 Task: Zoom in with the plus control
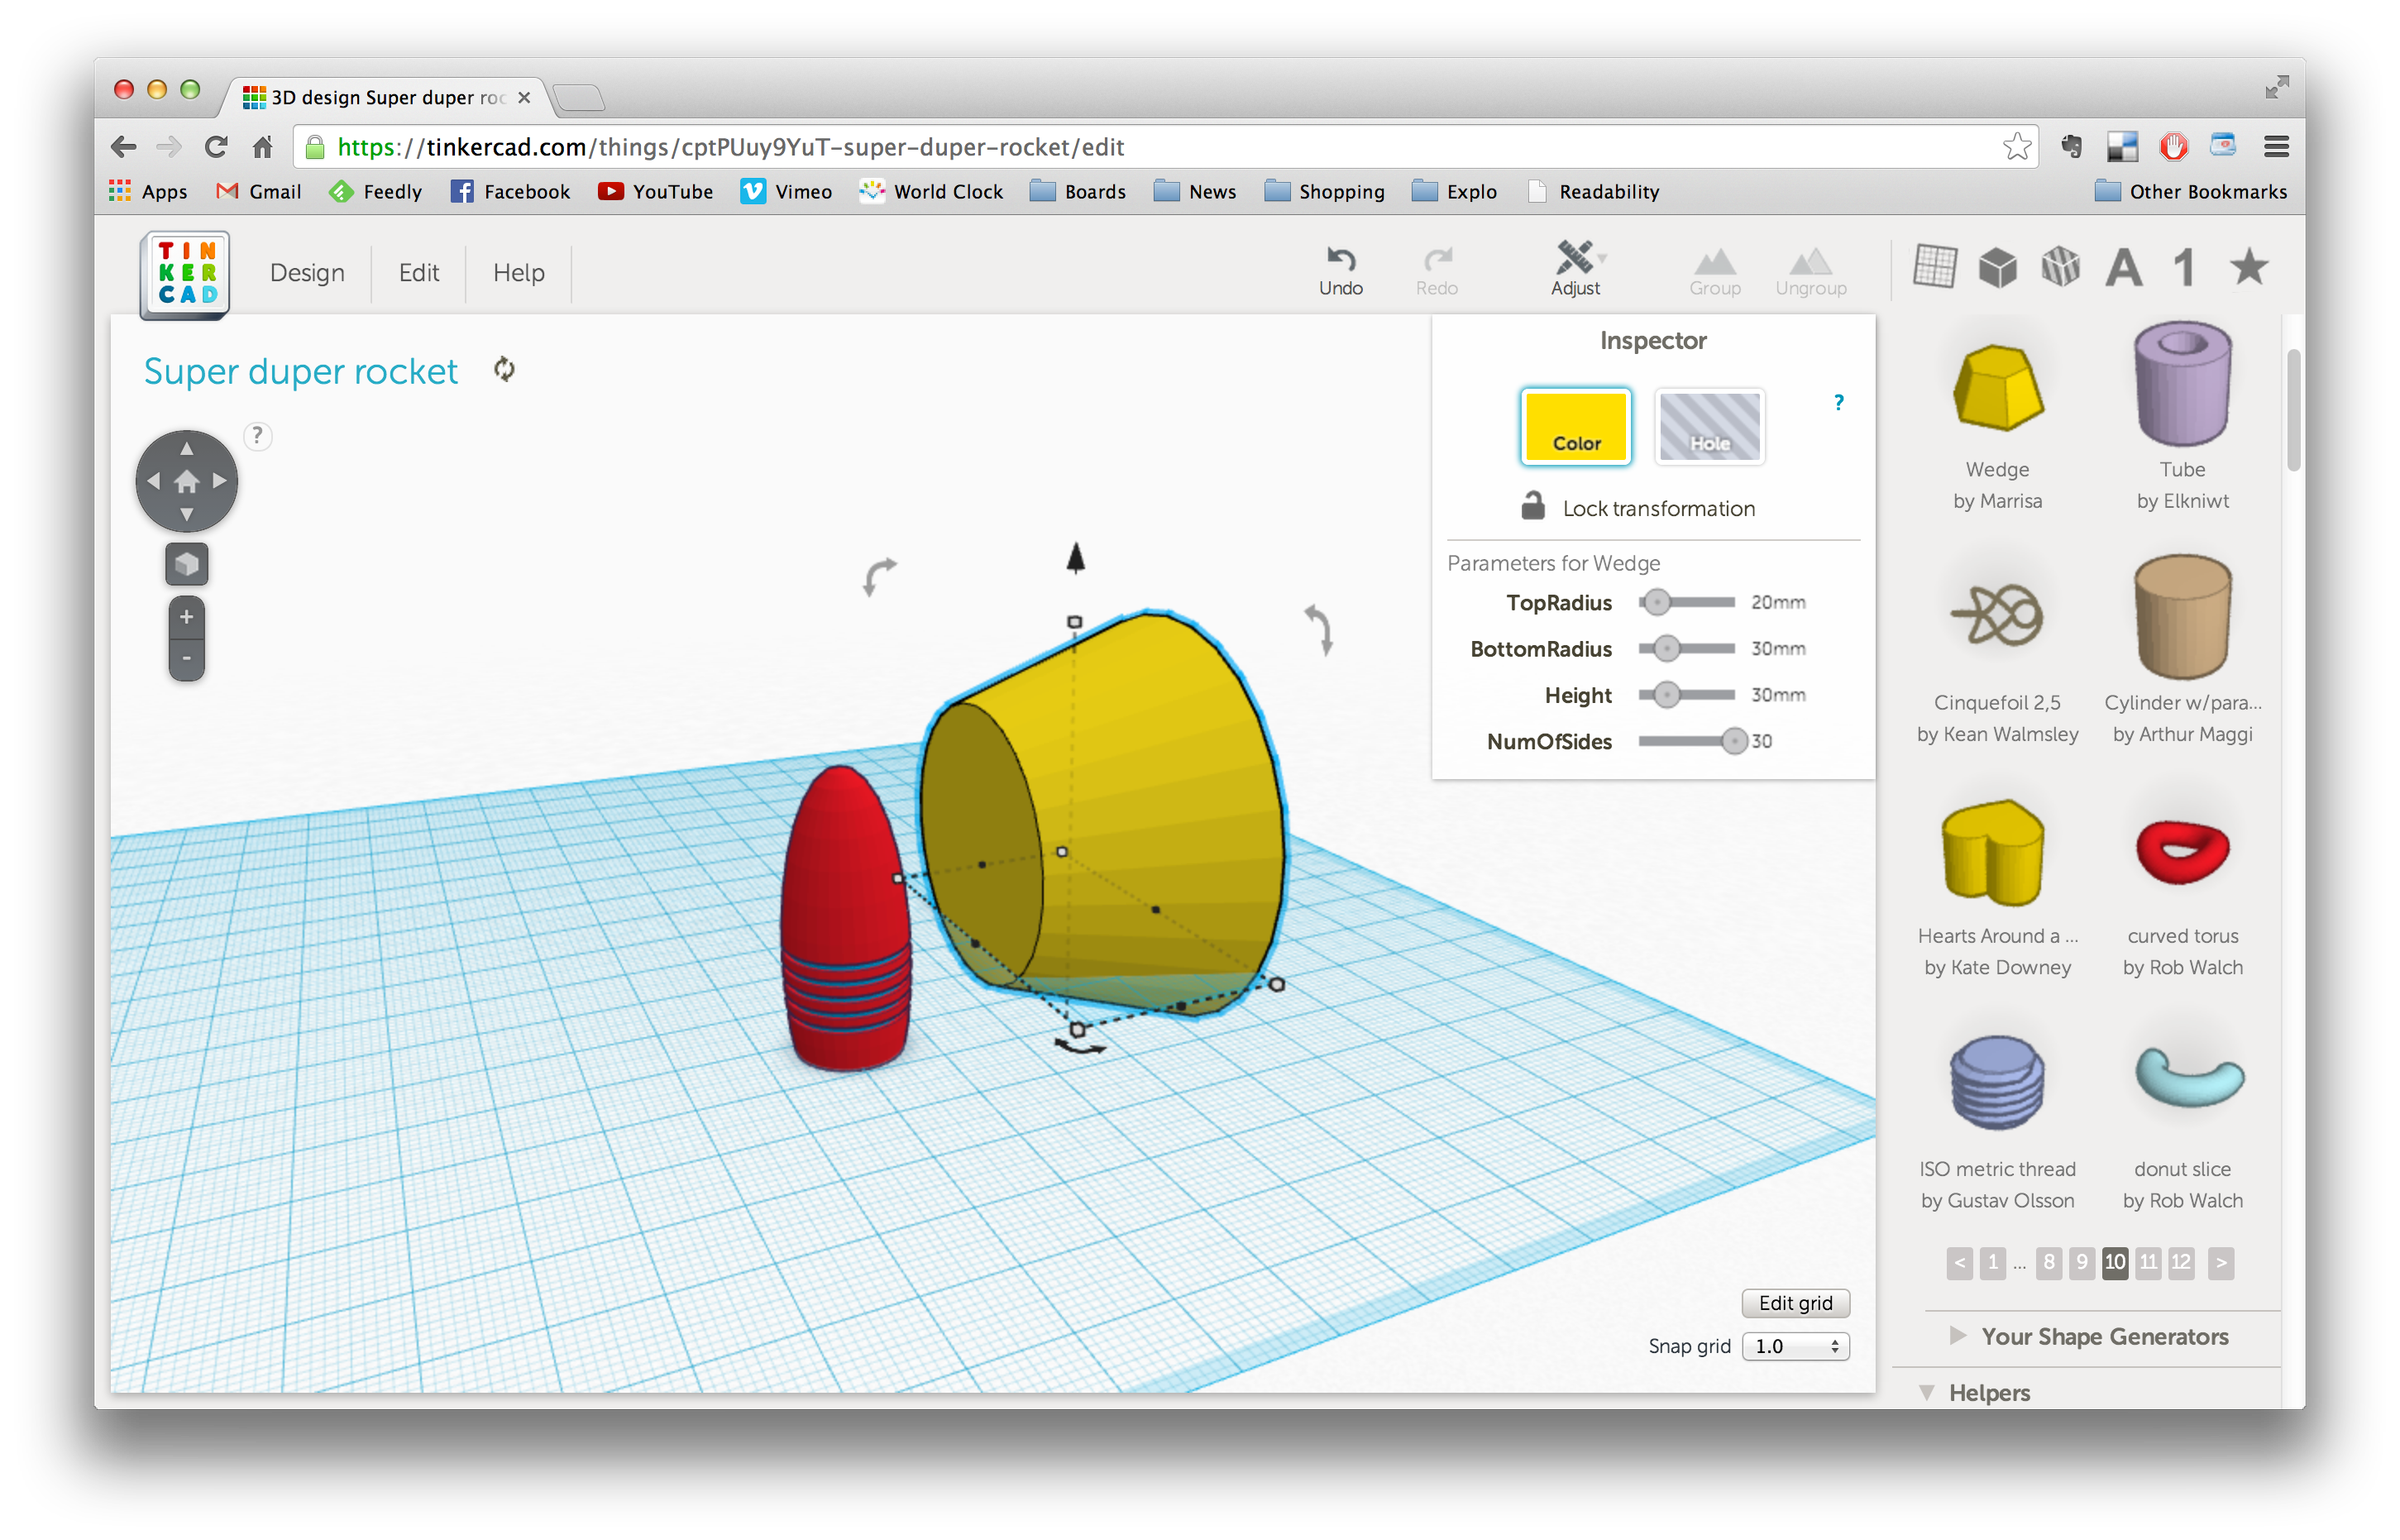coord(186,617)
